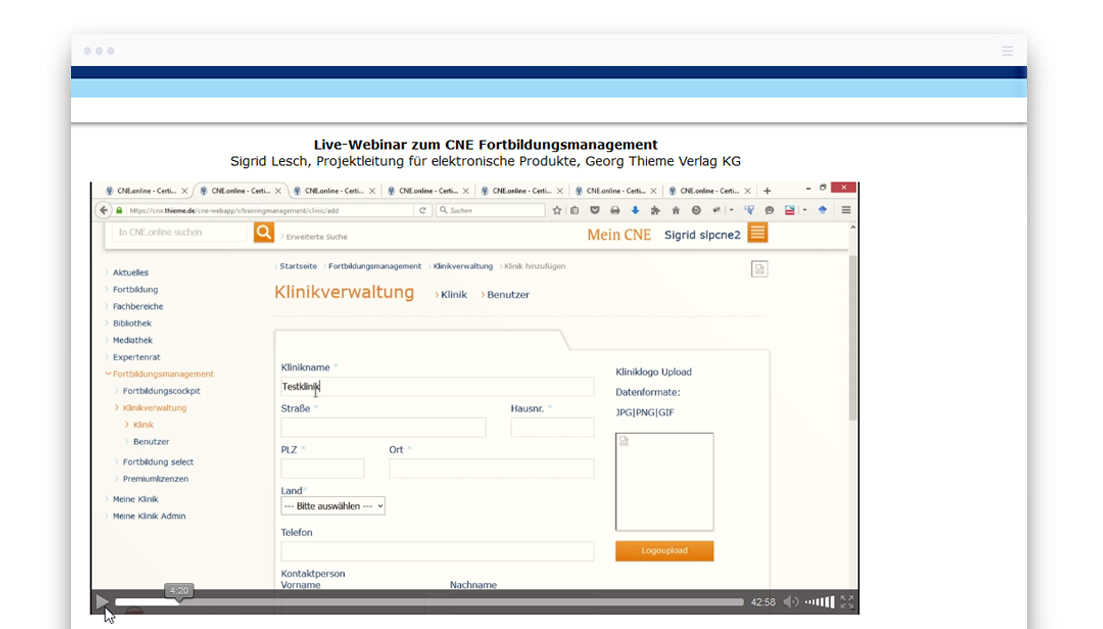Mute the video with the speaker icon
This screenshot has width=1103, height=629.
[791, 602]
